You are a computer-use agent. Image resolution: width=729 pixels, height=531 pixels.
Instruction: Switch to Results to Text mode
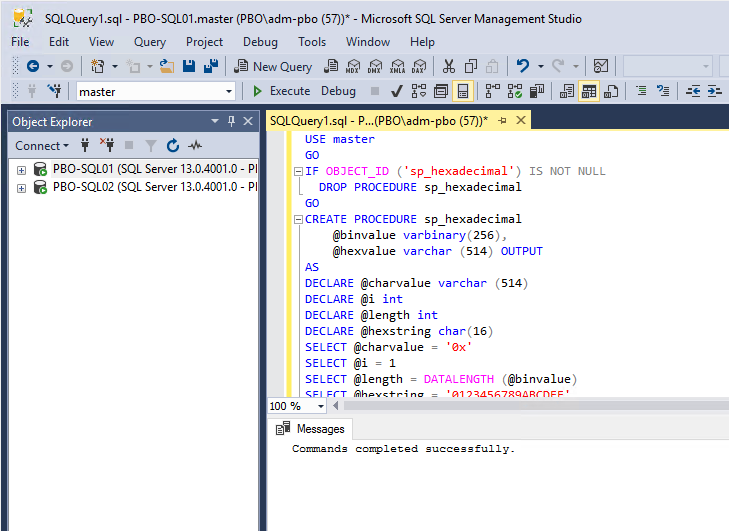567,91
